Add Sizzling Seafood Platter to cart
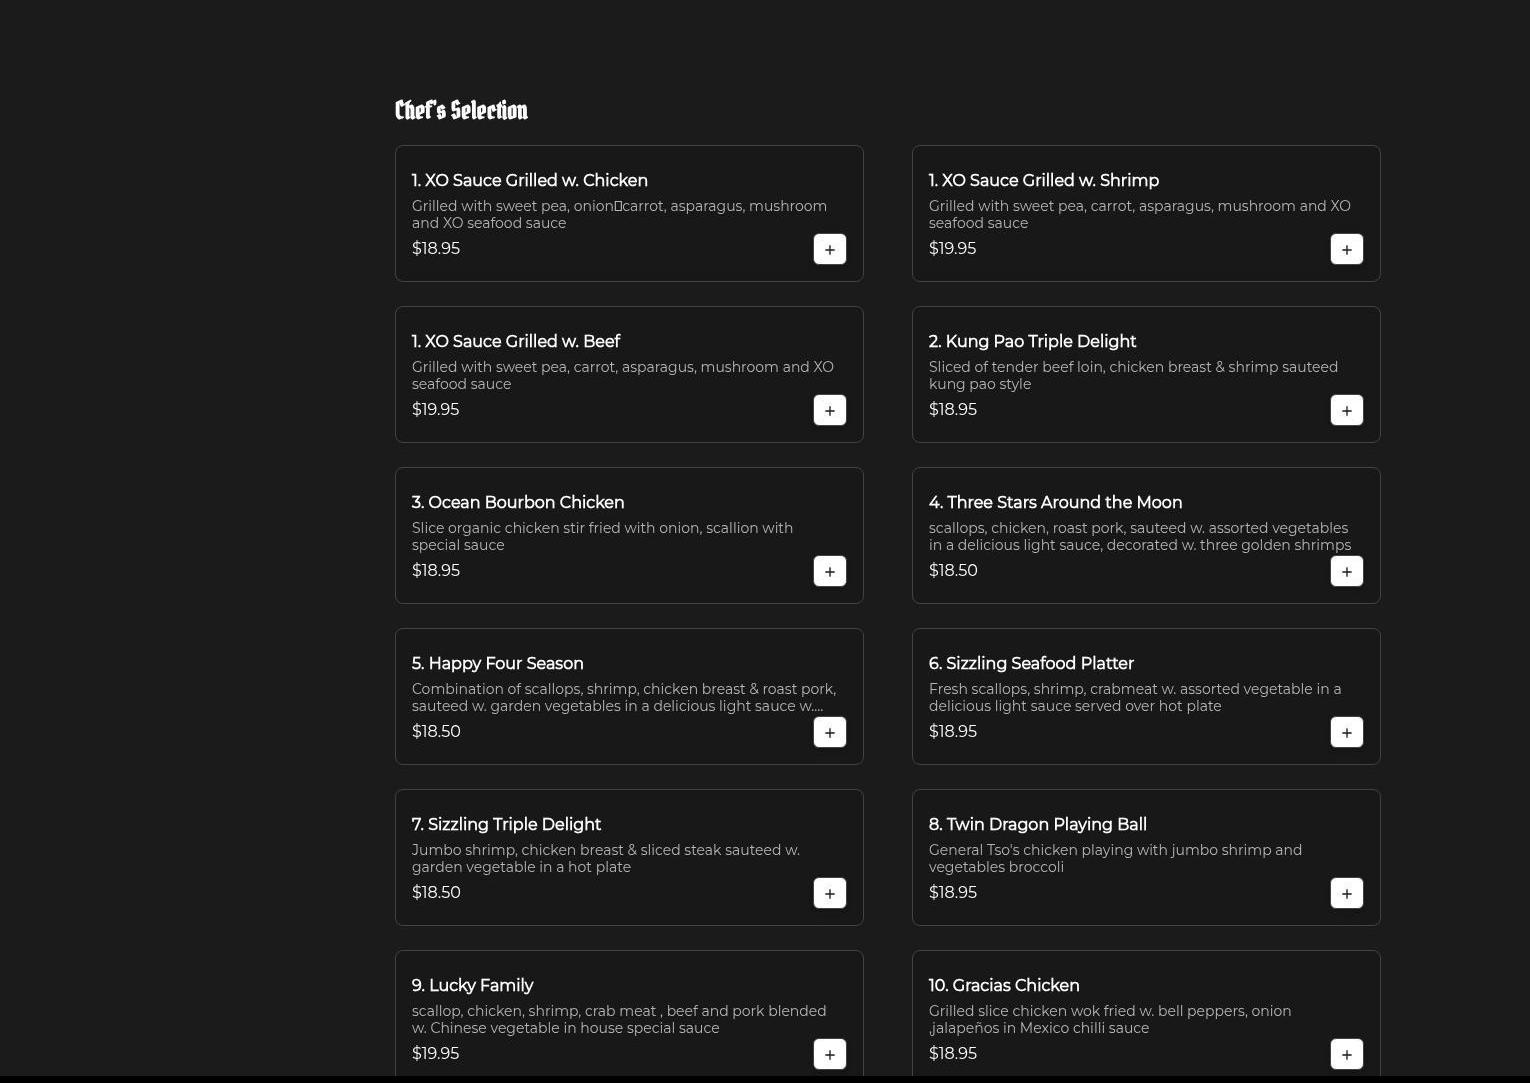Viewport: 1530px width, 1083px height. (1347, 732)
